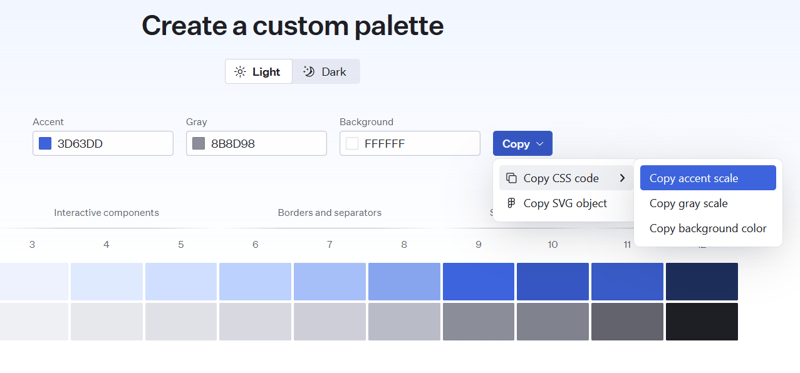Edit the Accent hex field 3D63DD
Screen dimensions: 800x373
pyautogui.click(x=103, y=143)
